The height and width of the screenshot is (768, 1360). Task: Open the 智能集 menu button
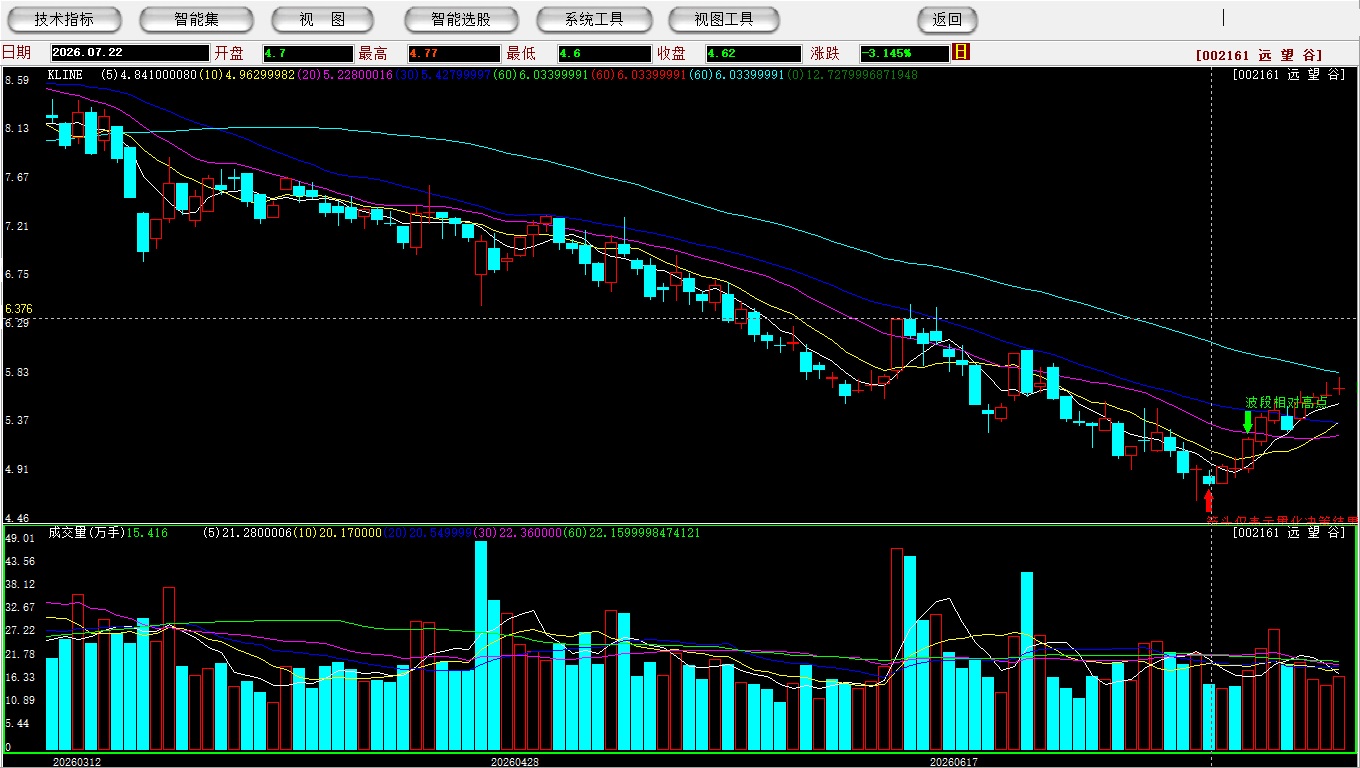(196, 19)
